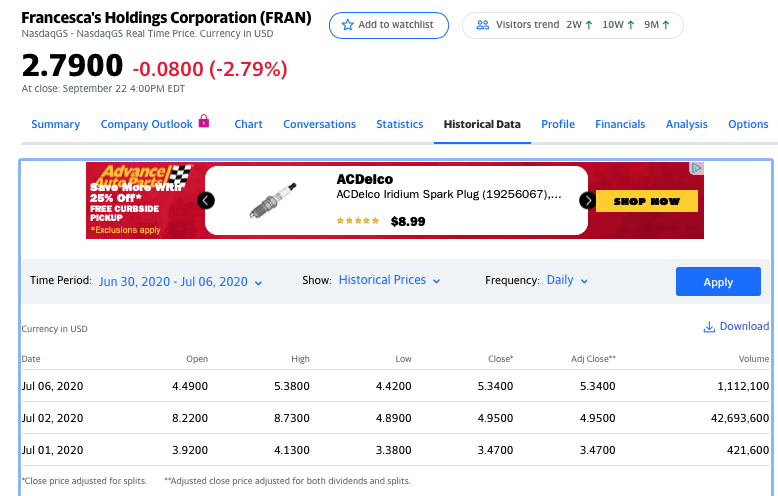Open the Options tab
The height and width of the screenshot is (496, 778).
[748, 124]
